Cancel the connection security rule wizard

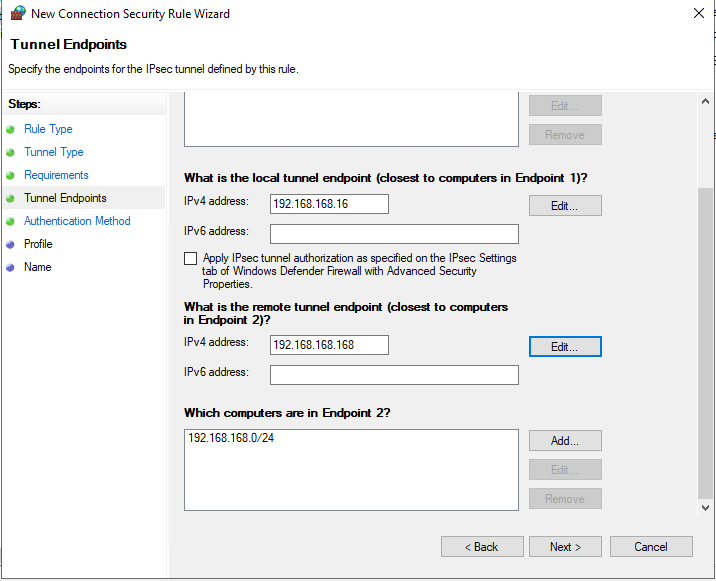[x=651, y=547]
